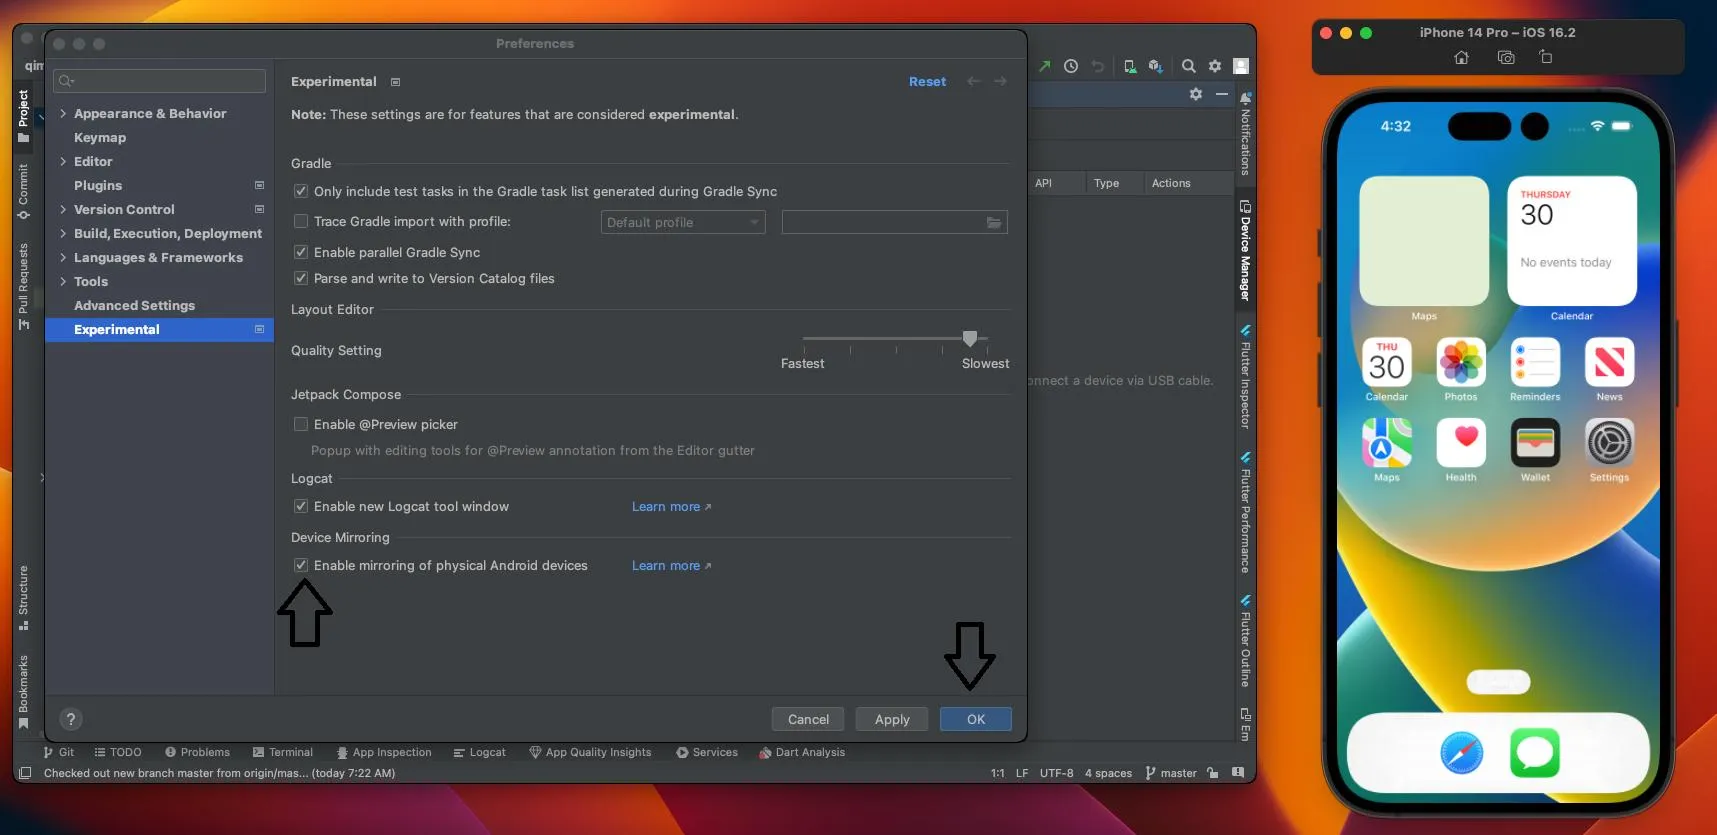Check Trace Gradle import with profile
The image size is (1717, 835).
point(301,221)
